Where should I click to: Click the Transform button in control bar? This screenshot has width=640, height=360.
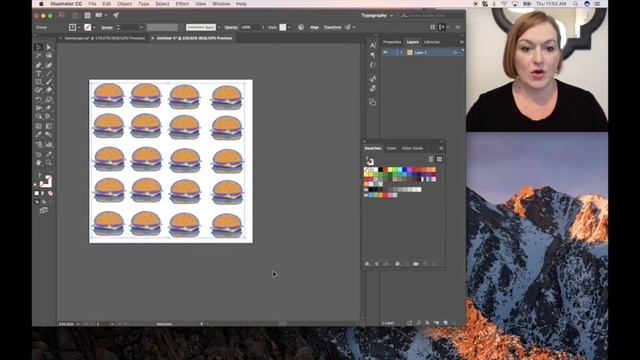(x=332, y=27)
